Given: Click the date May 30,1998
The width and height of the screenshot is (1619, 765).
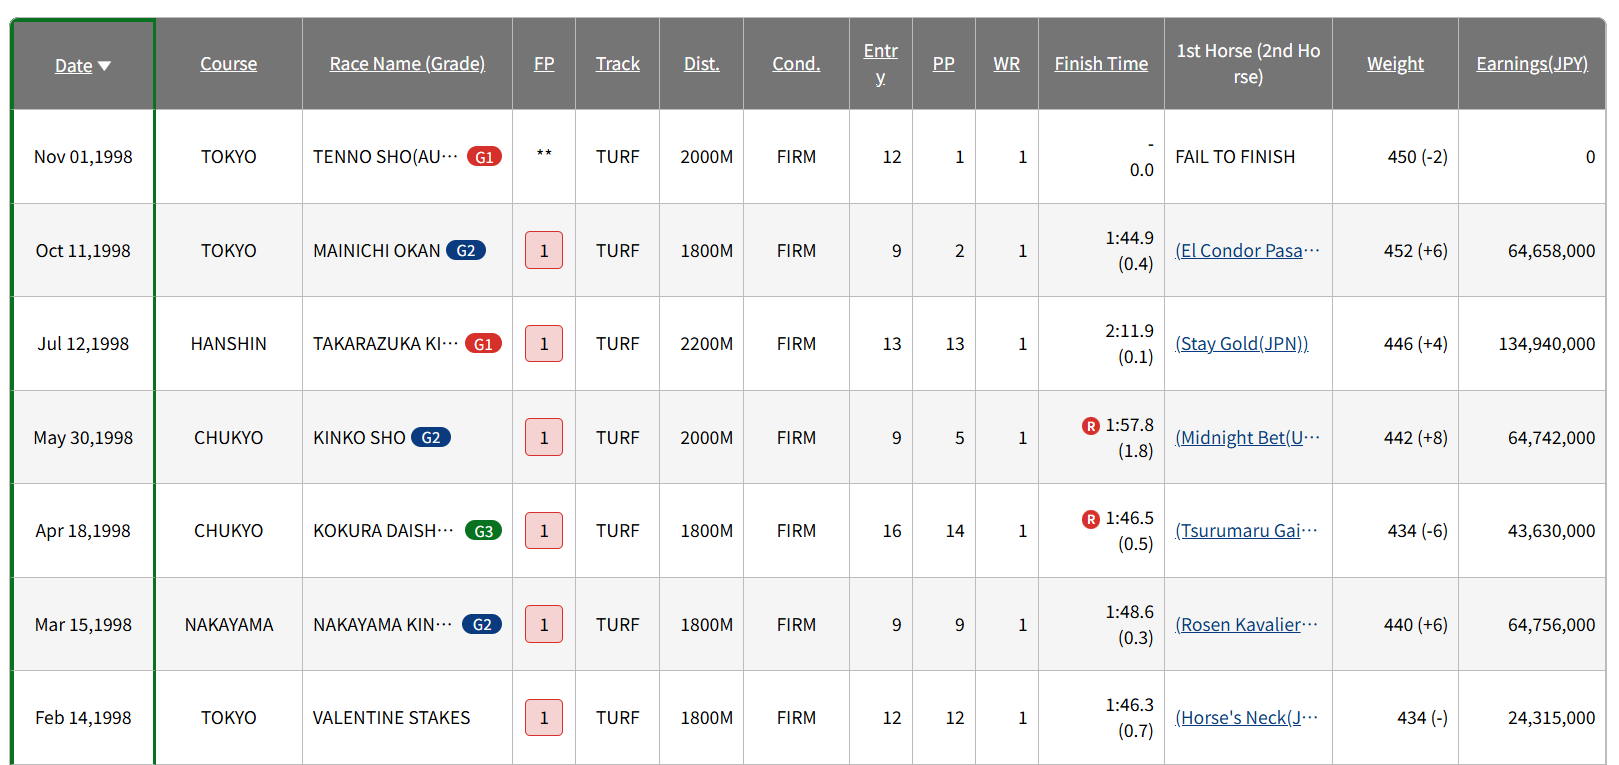Looking at the screenshot, I should click(83, 438).
